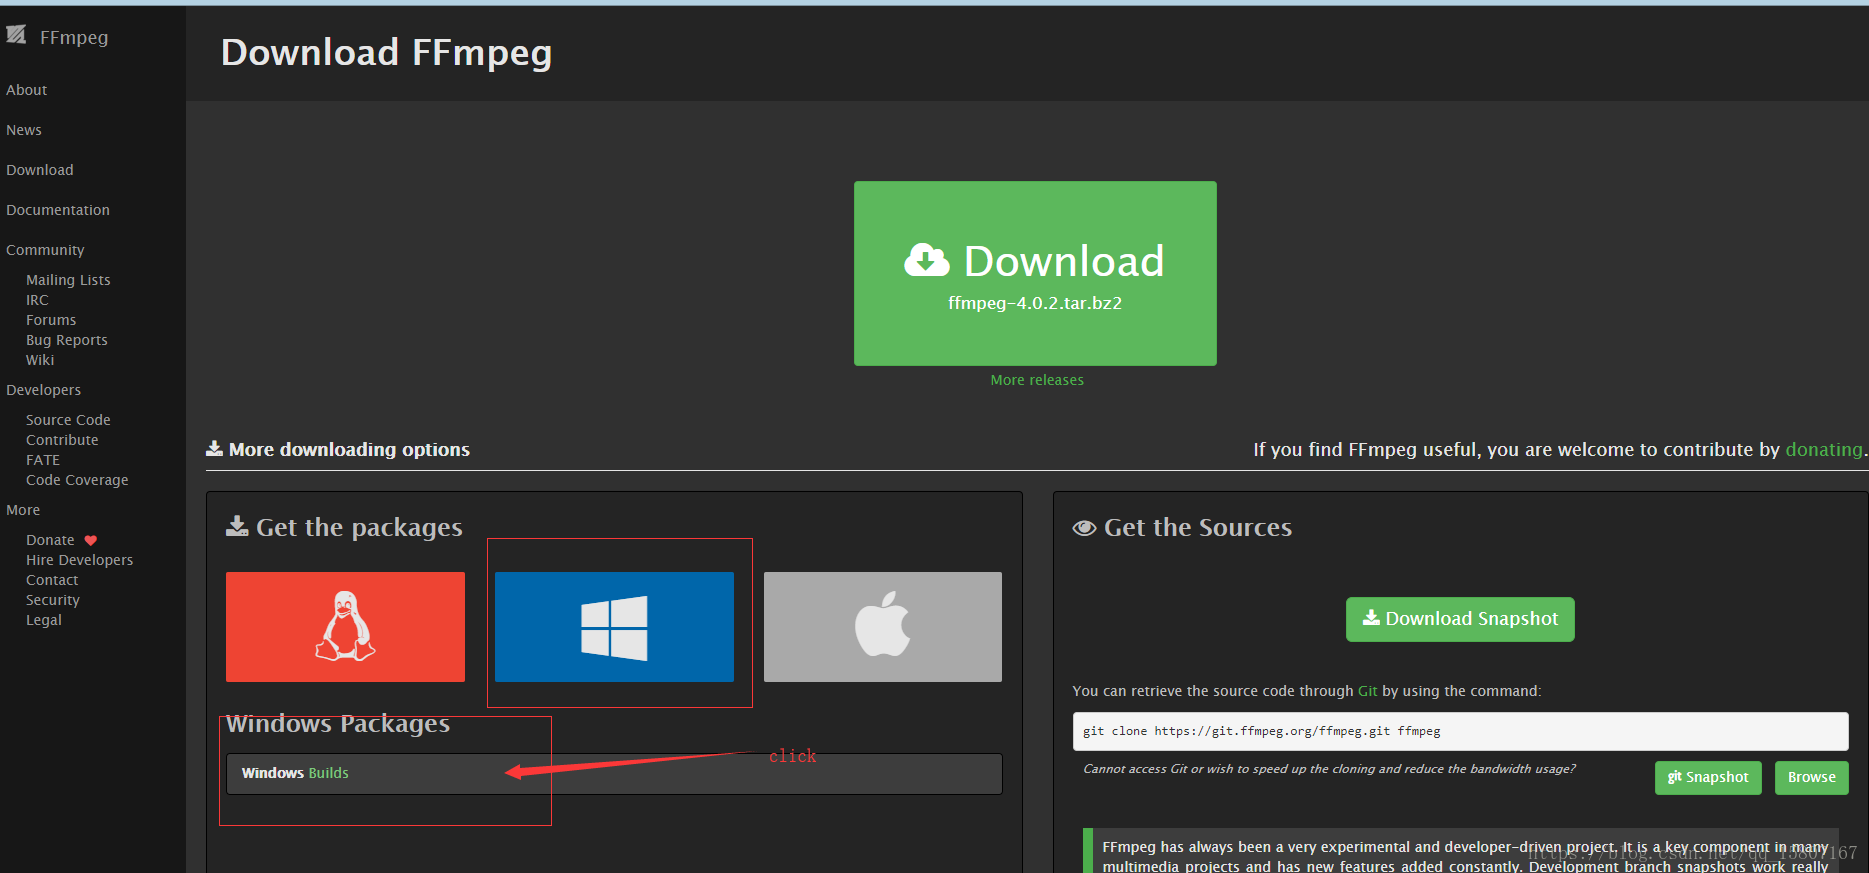Open the About page in sidebar

(27, 90)
